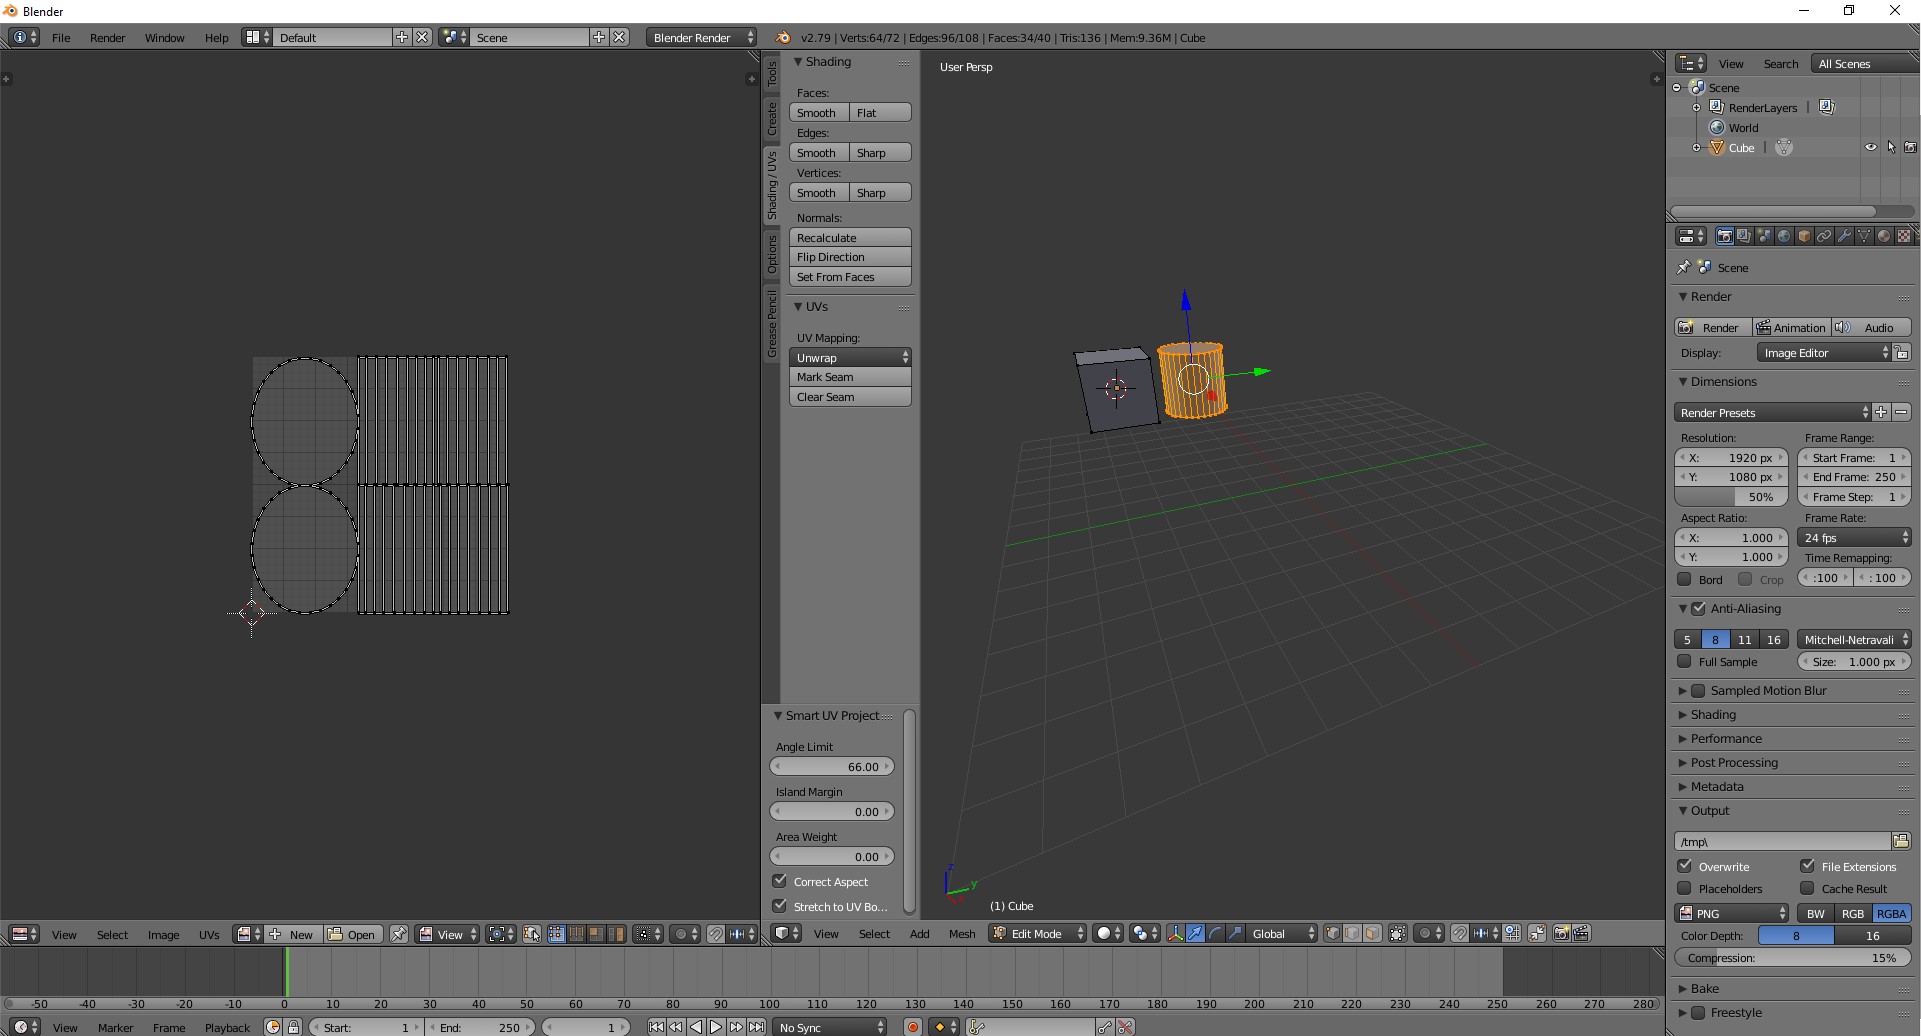Open the World properties globe tab

(1784, 236)
